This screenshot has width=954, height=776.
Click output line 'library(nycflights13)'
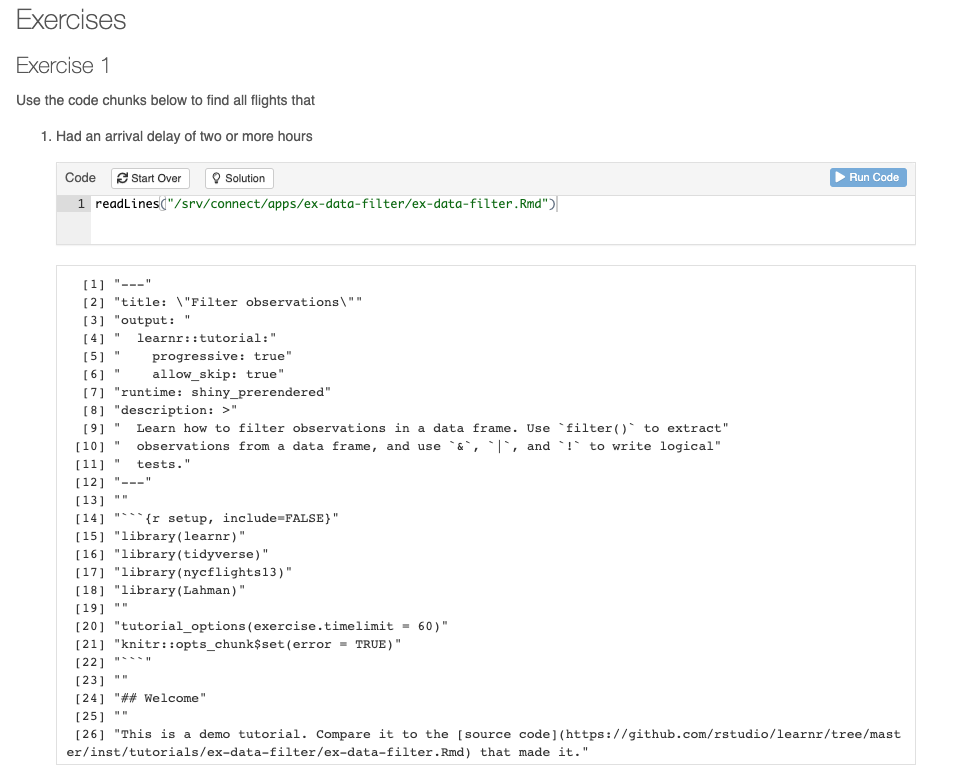[x=203, y=572]
